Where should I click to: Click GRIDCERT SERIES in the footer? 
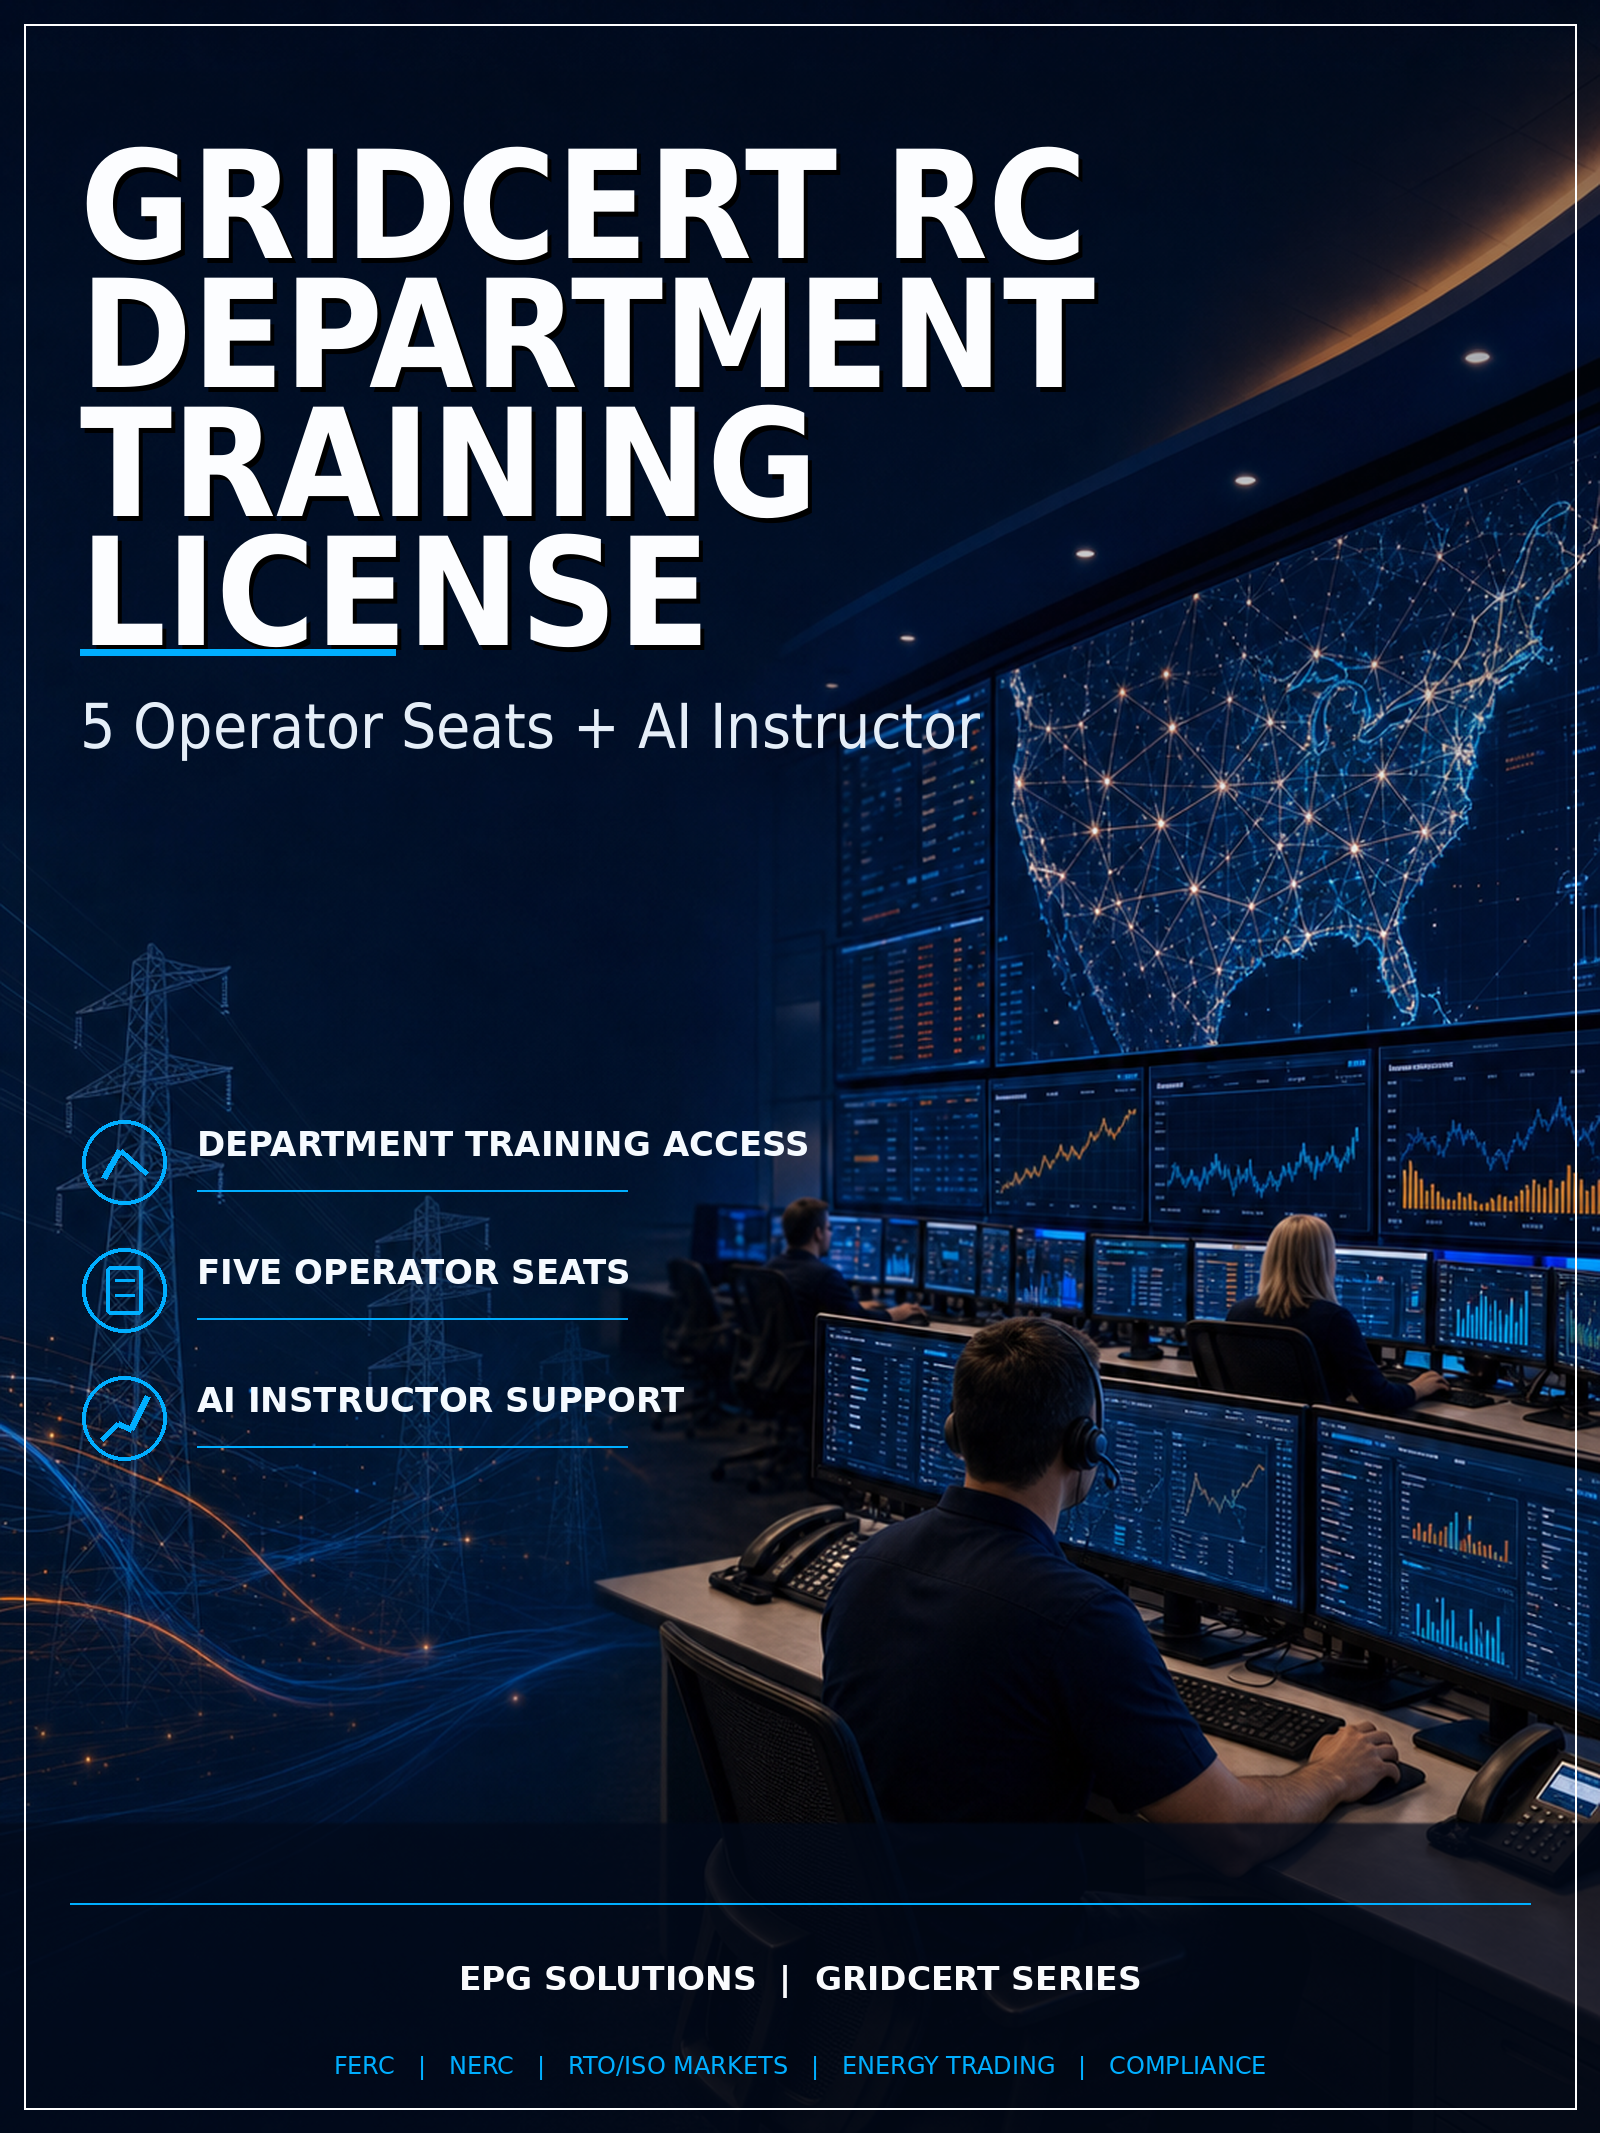[x=978, y=1979]
